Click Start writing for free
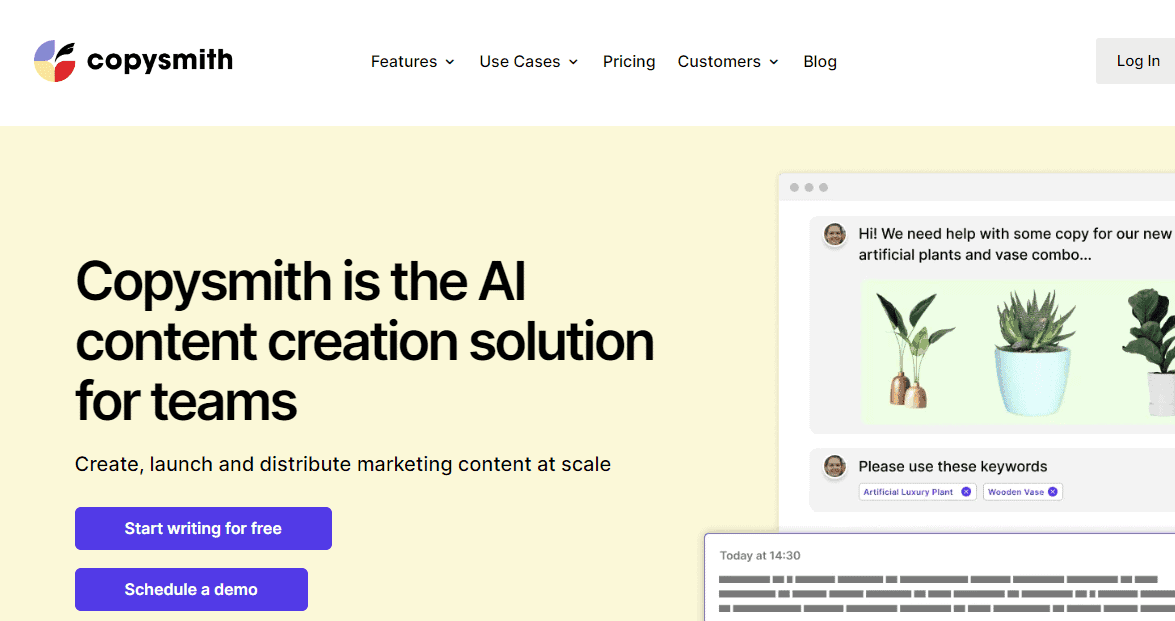Image resolution: width=1175 pixels, height=621 pixels. [x=203, y=528]
